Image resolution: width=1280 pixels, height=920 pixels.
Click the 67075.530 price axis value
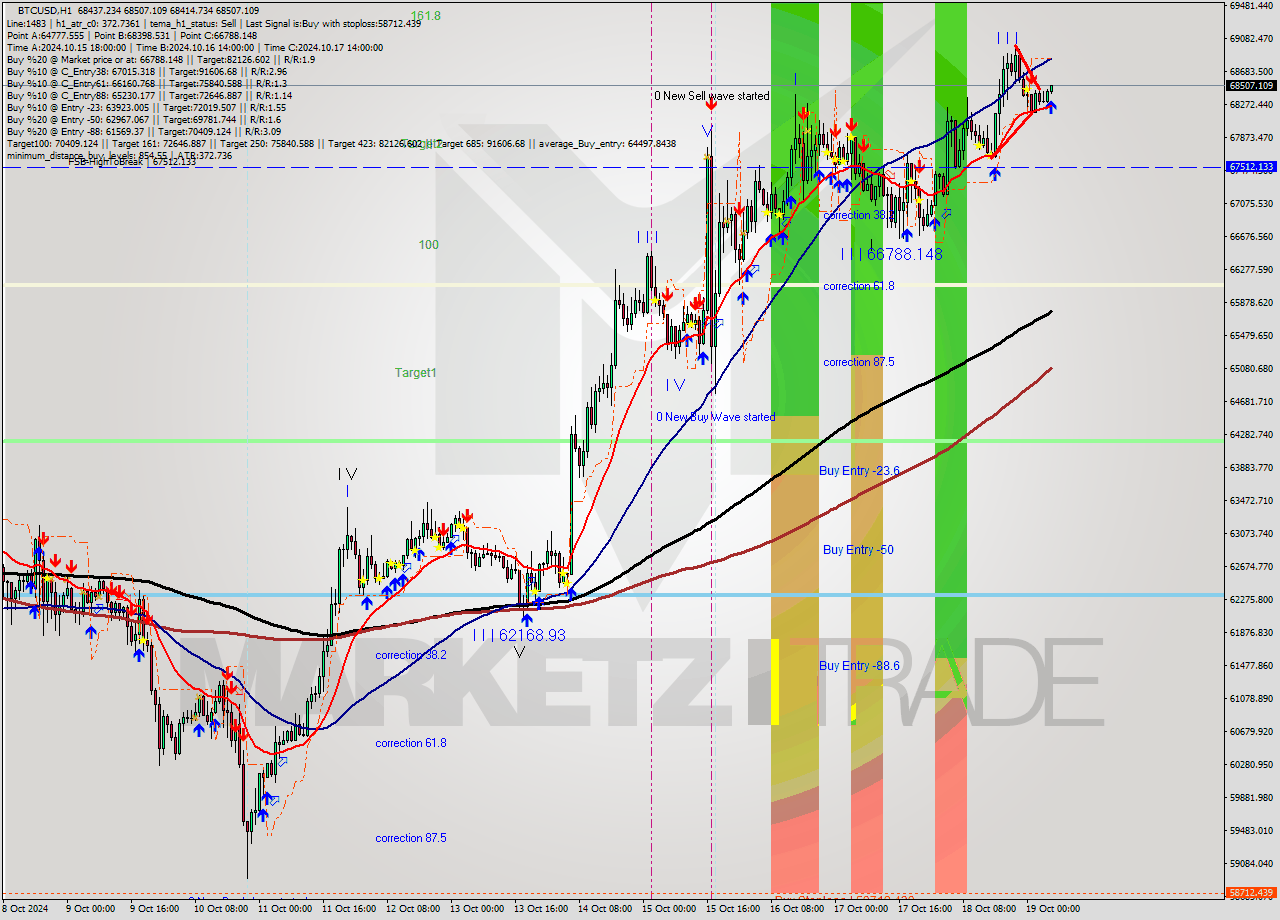(1250, 203)
